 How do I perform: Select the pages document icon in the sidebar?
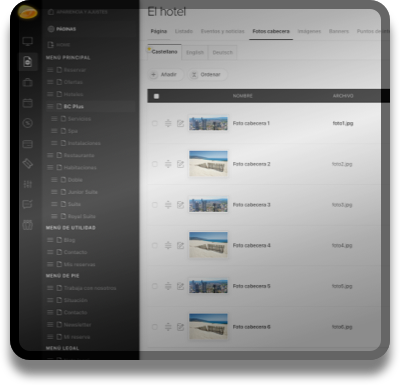tap(28, 62)
